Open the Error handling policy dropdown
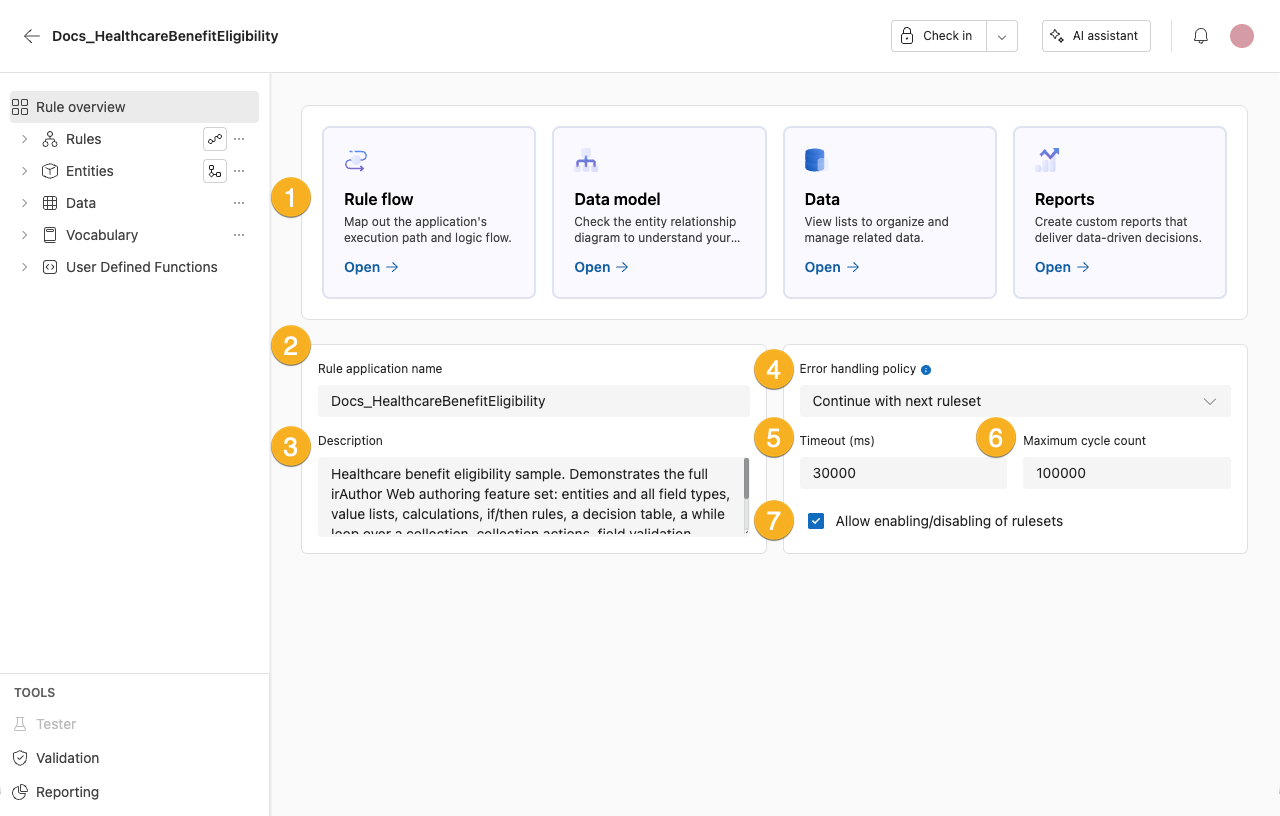Screen dimensions: 1280x816 click(x=1015, y=401)
